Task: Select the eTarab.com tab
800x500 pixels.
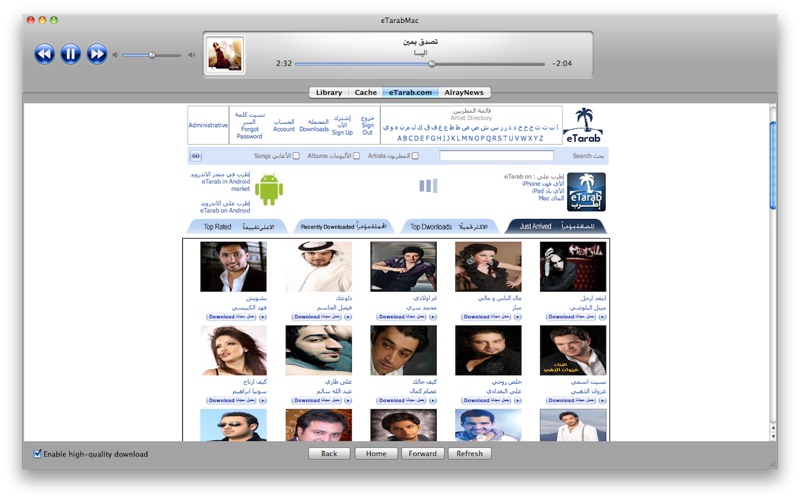Action: point(410,92)
